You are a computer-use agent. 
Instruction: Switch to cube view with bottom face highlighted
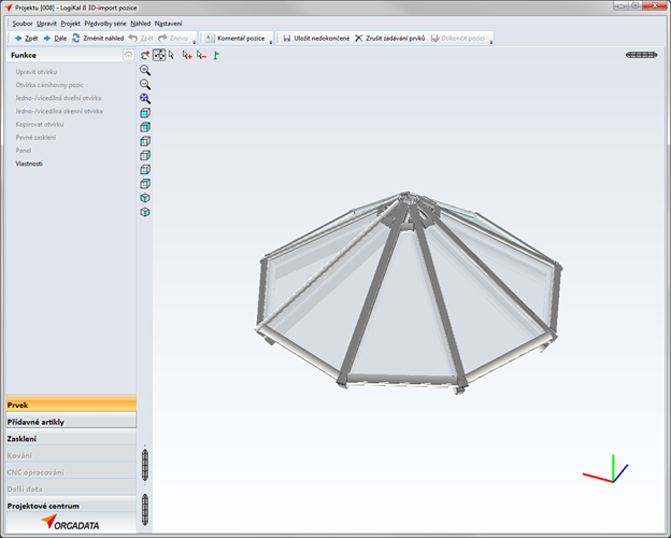[145, 169]
